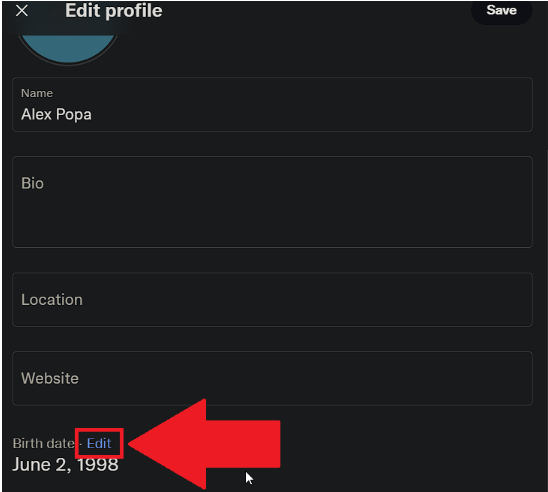Image resolution: width=548 pixels, height=492 pixels.
Task: Select the Location input field
Action: pyautogui.click(x=272, y=299)
